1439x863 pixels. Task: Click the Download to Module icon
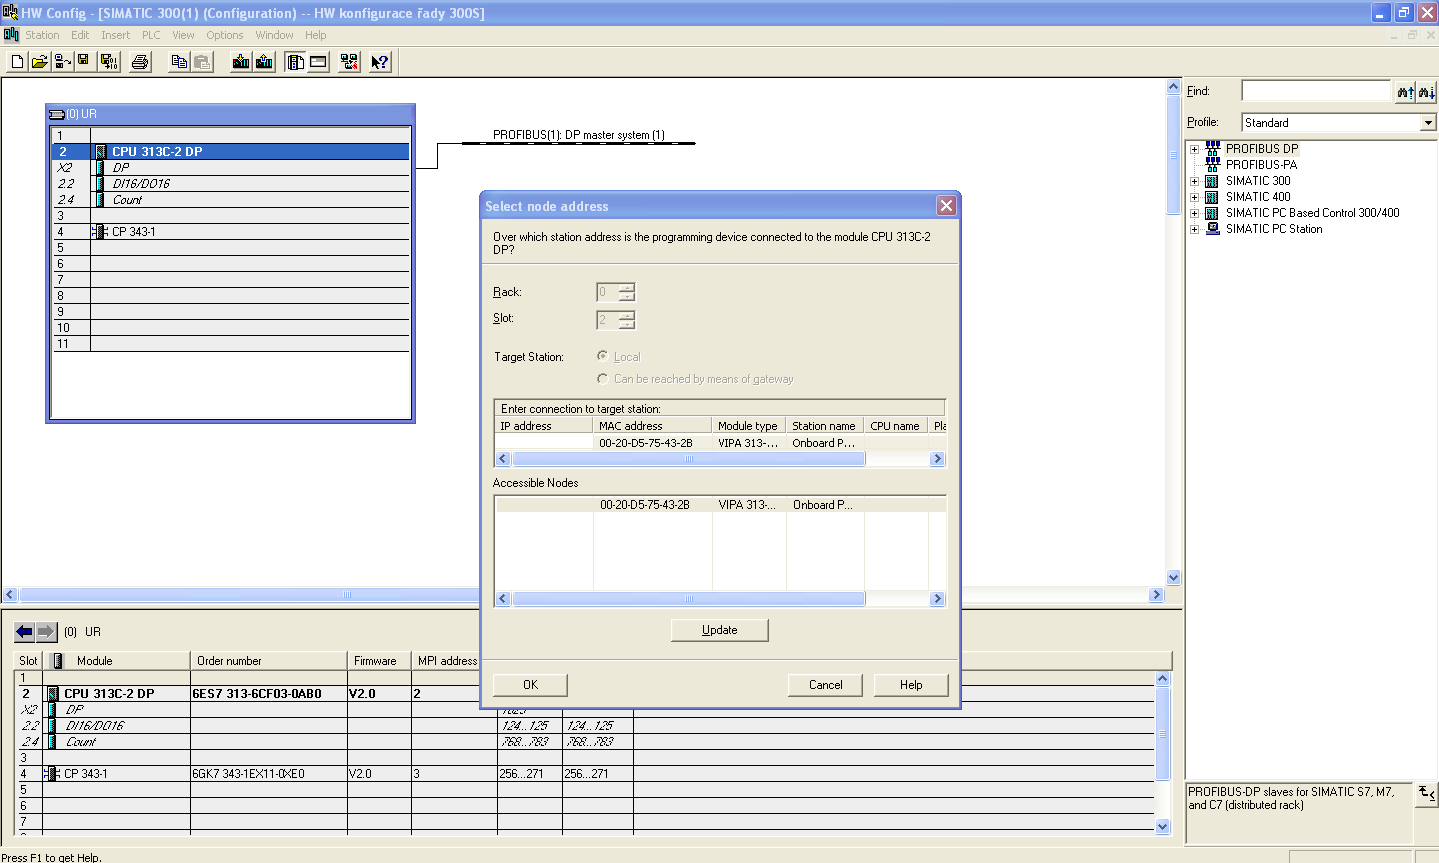241,62
